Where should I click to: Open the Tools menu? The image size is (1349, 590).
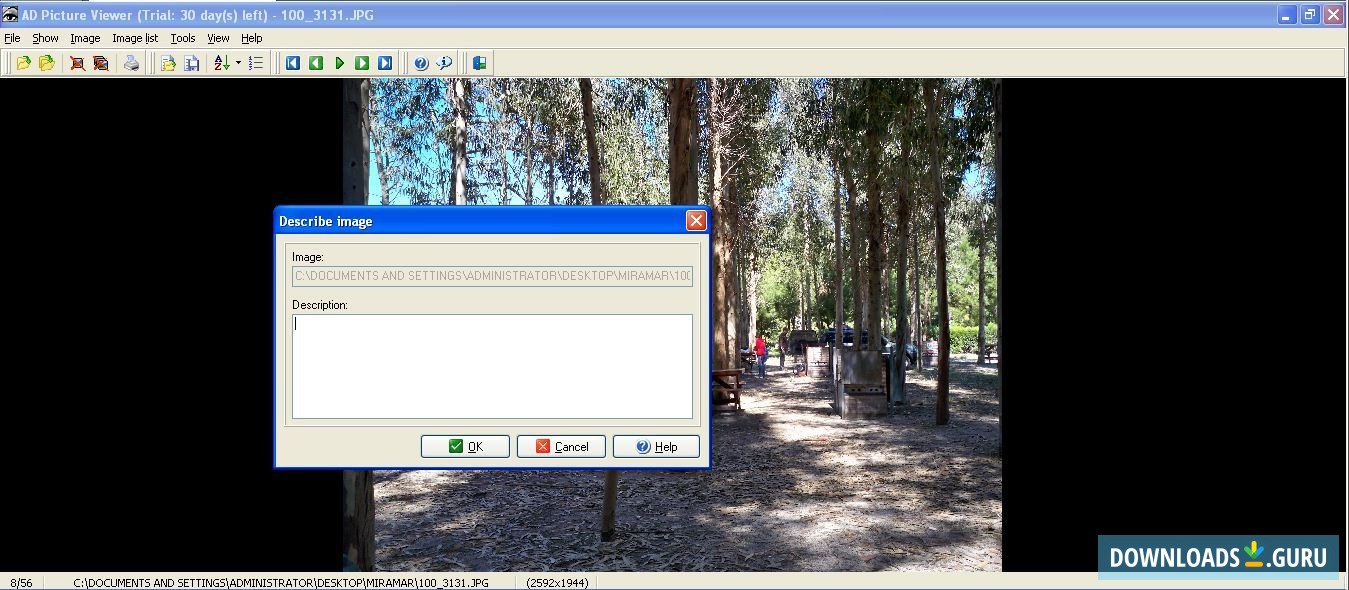click(x=183, y=38)
